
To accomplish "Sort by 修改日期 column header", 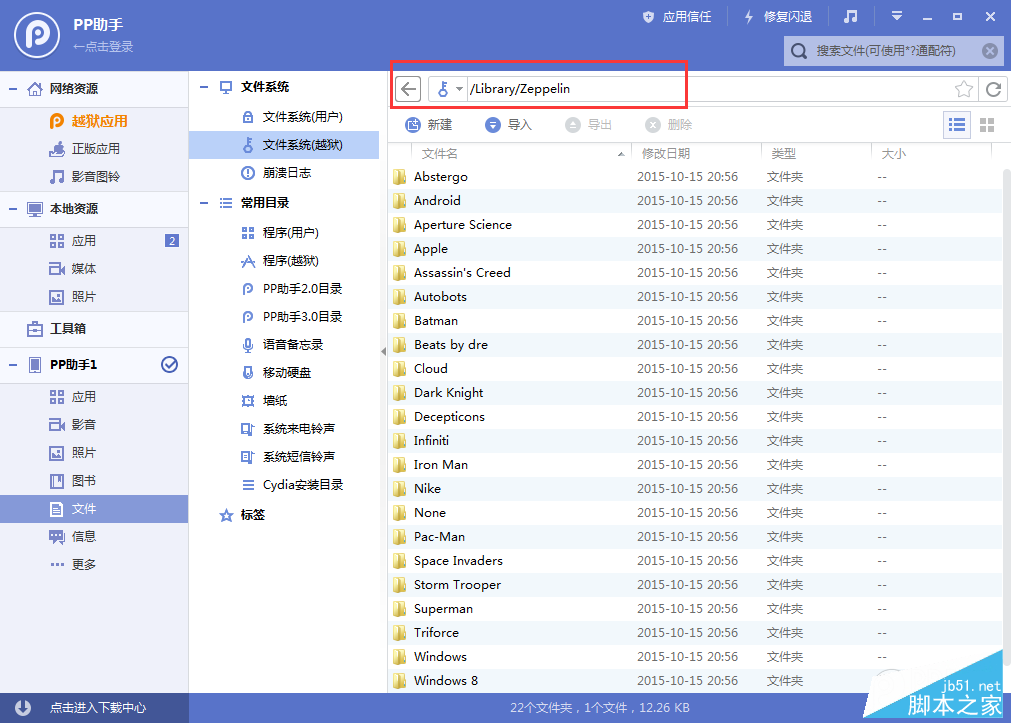I will point(696,154).
